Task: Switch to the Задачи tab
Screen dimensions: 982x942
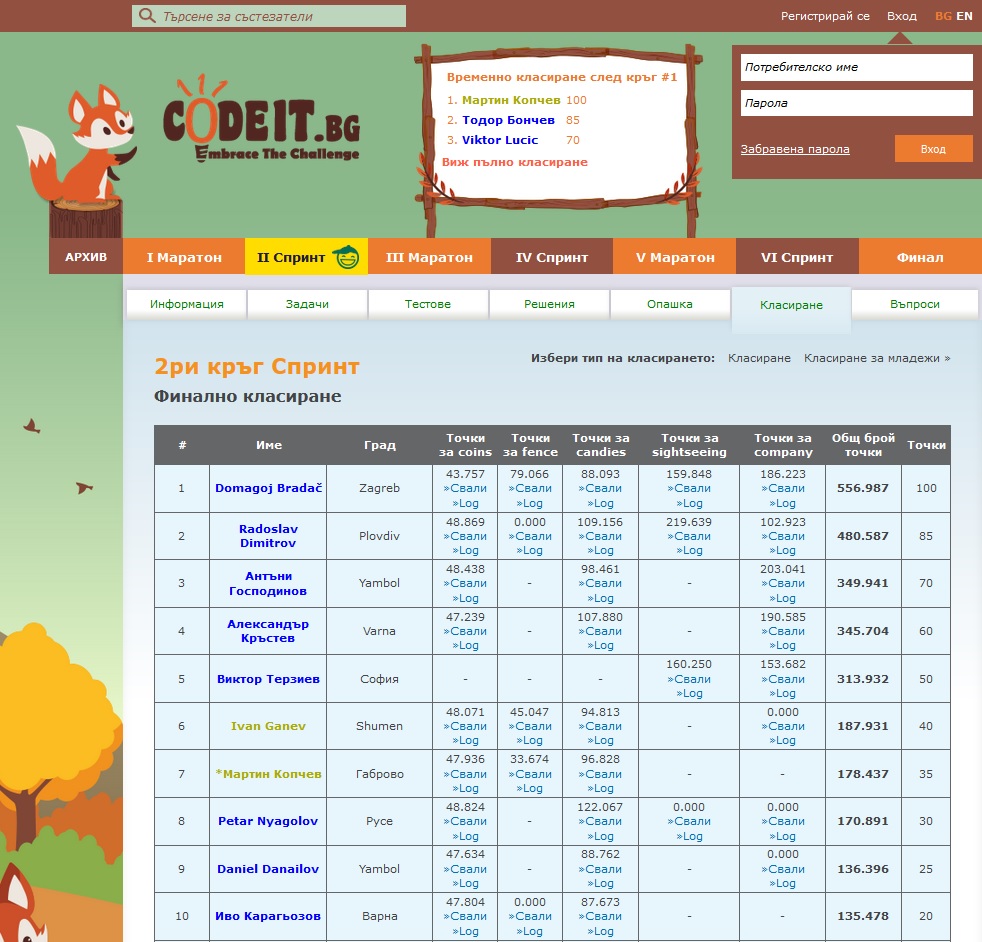Action: click(307, 304)
